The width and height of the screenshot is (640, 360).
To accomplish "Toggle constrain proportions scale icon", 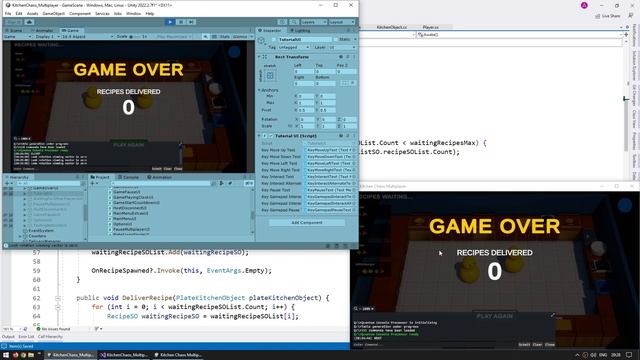I will pyautogui.click(x=290, y=126).
